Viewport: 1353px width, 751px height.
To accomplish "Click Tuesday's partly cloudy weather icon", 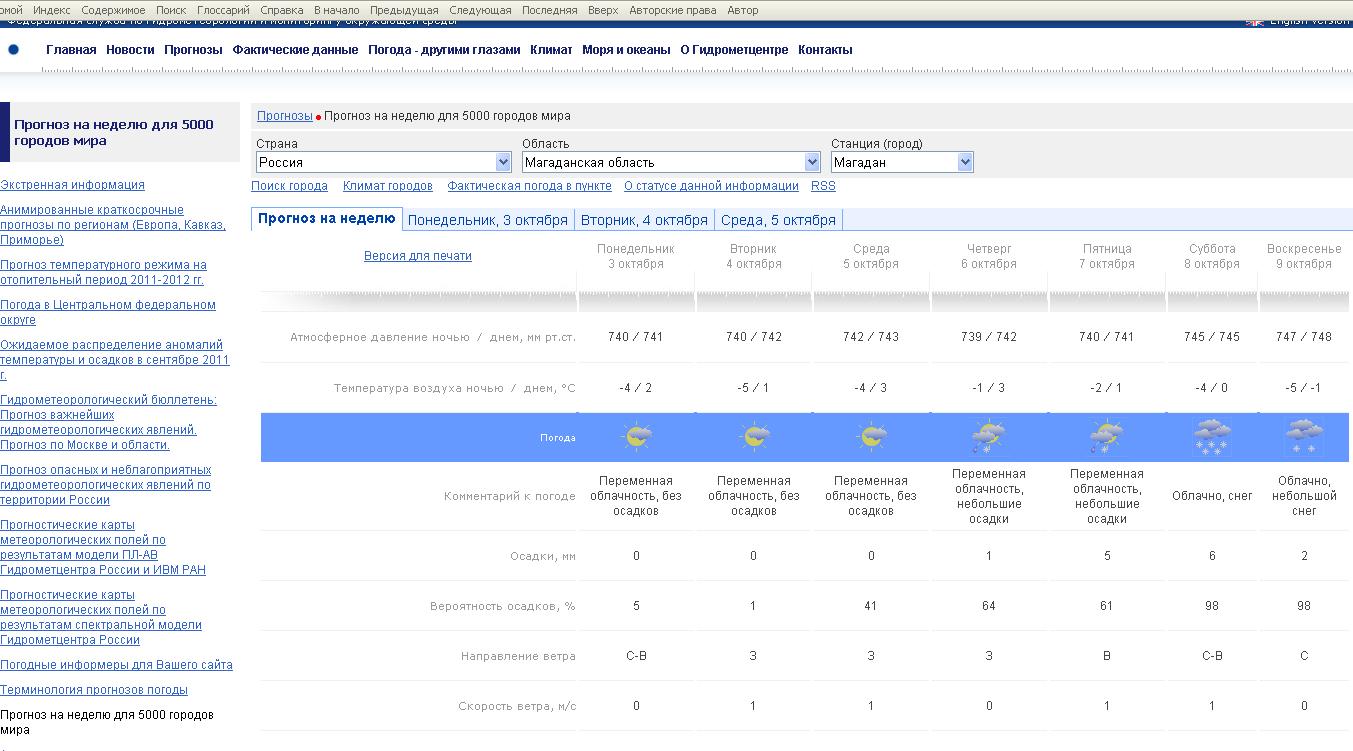I will 754,437.
